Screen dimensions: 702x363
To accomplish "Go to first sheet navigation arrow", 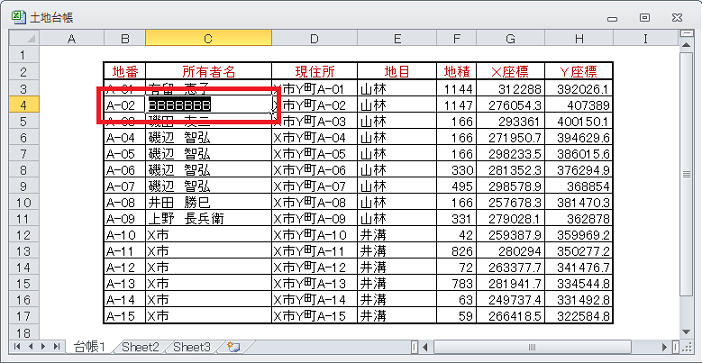I will point(17,346).
